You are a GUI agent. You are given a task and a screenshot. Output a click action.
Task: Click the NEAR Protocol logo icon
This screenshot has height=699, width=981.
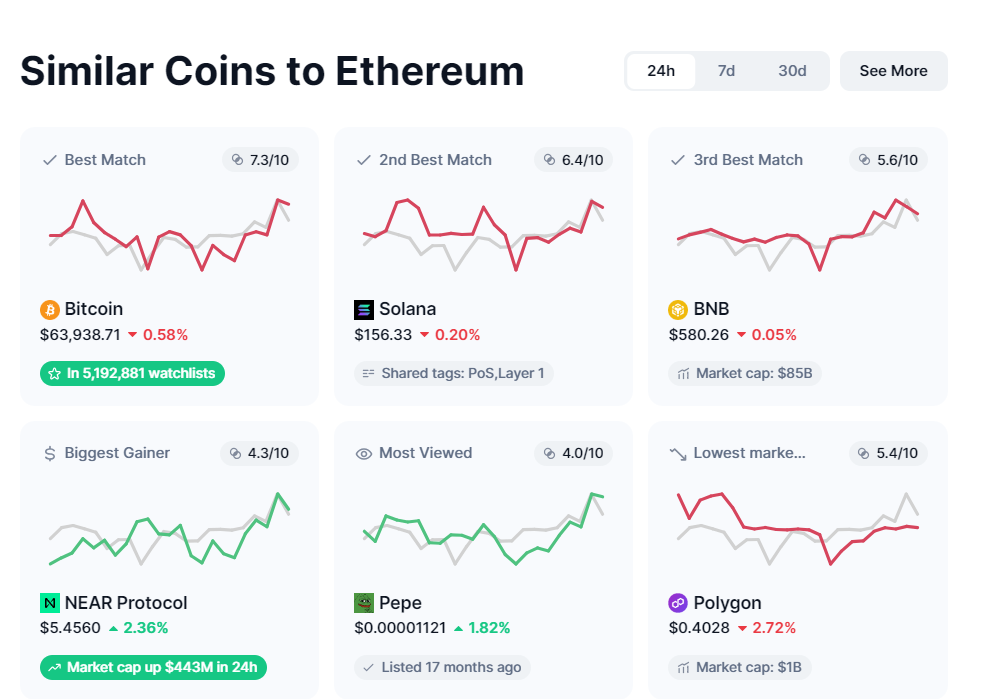click(50, 603)
